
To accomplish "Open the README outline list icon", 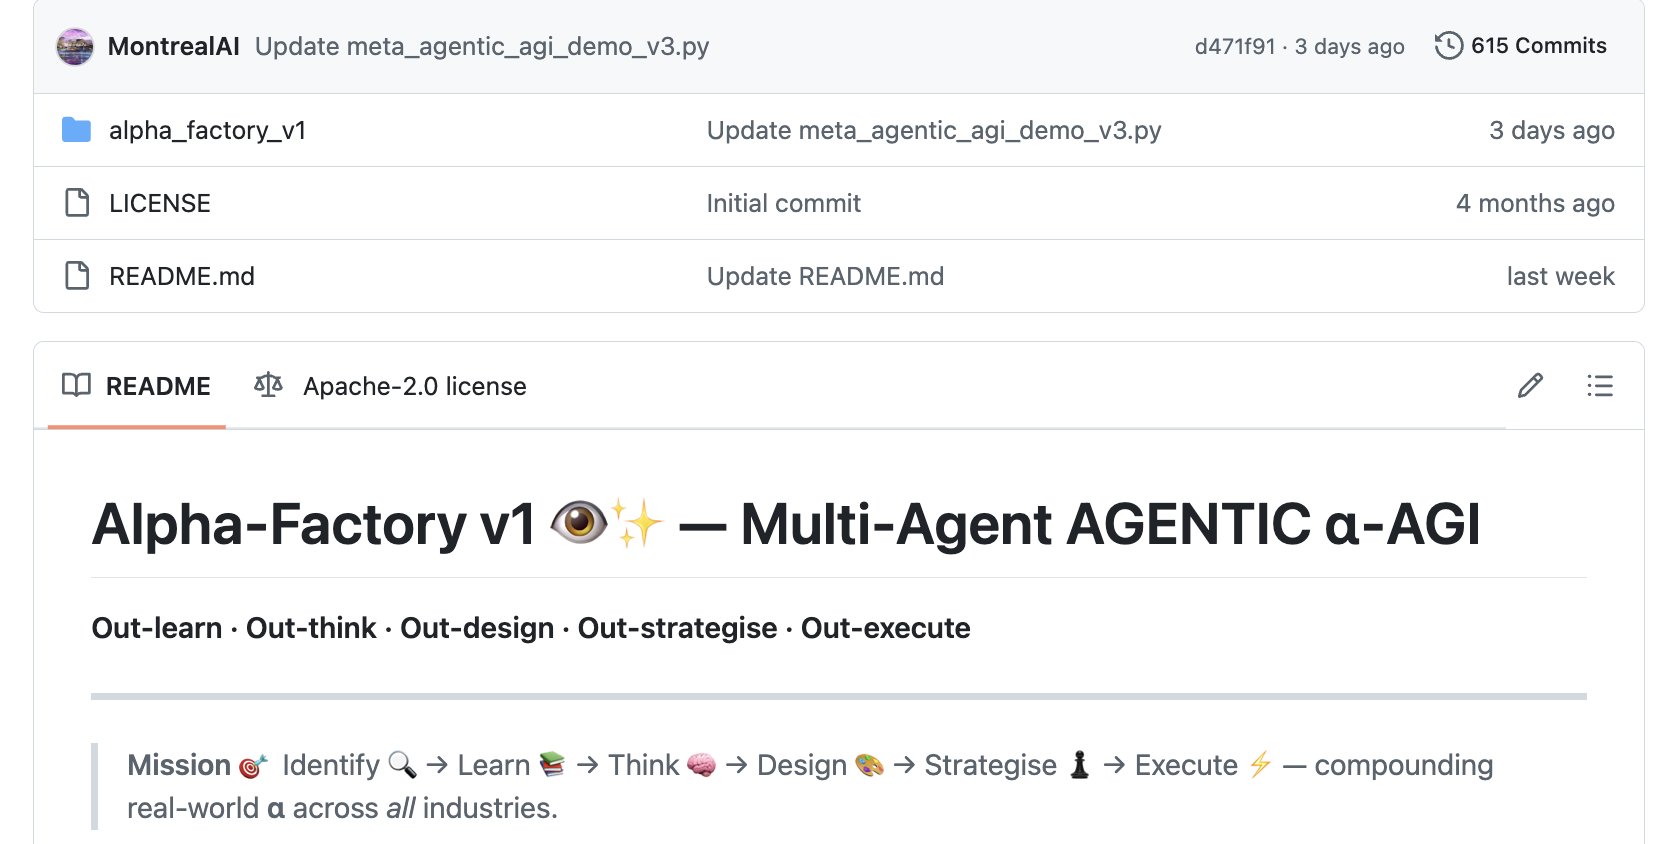I will pos(1600,386).
